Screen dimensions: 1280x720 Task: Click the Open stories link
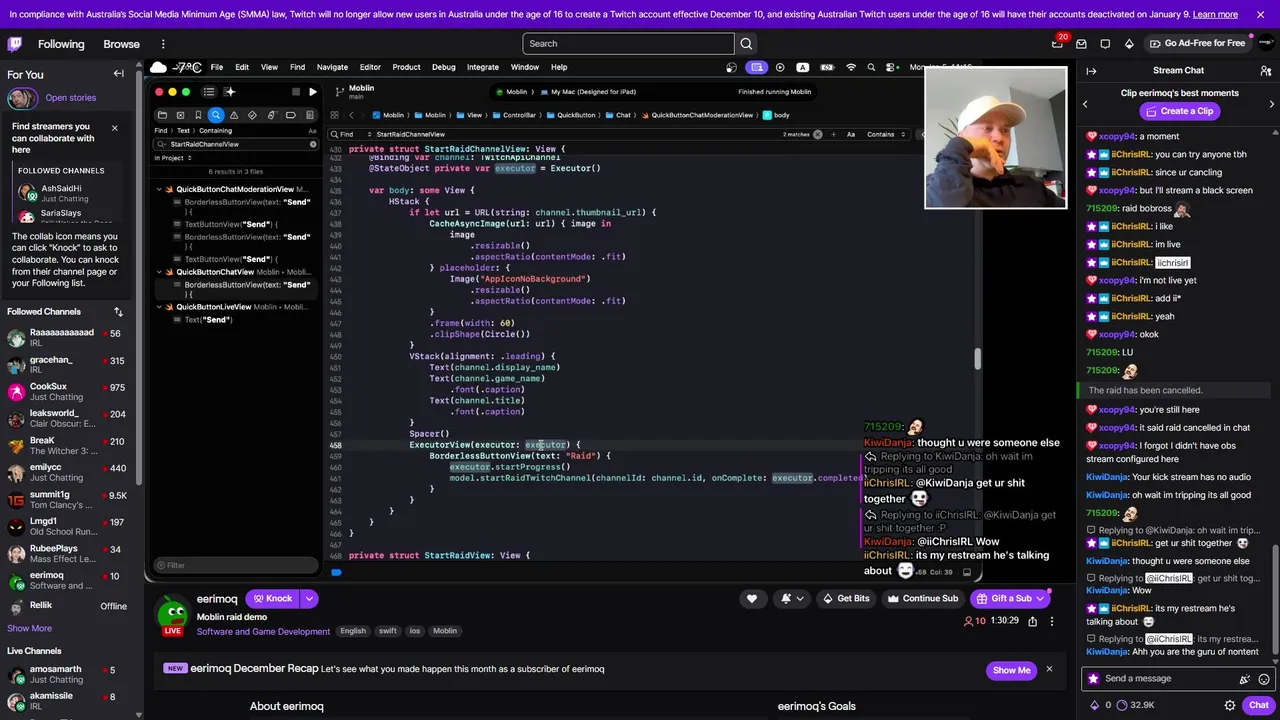70,98
